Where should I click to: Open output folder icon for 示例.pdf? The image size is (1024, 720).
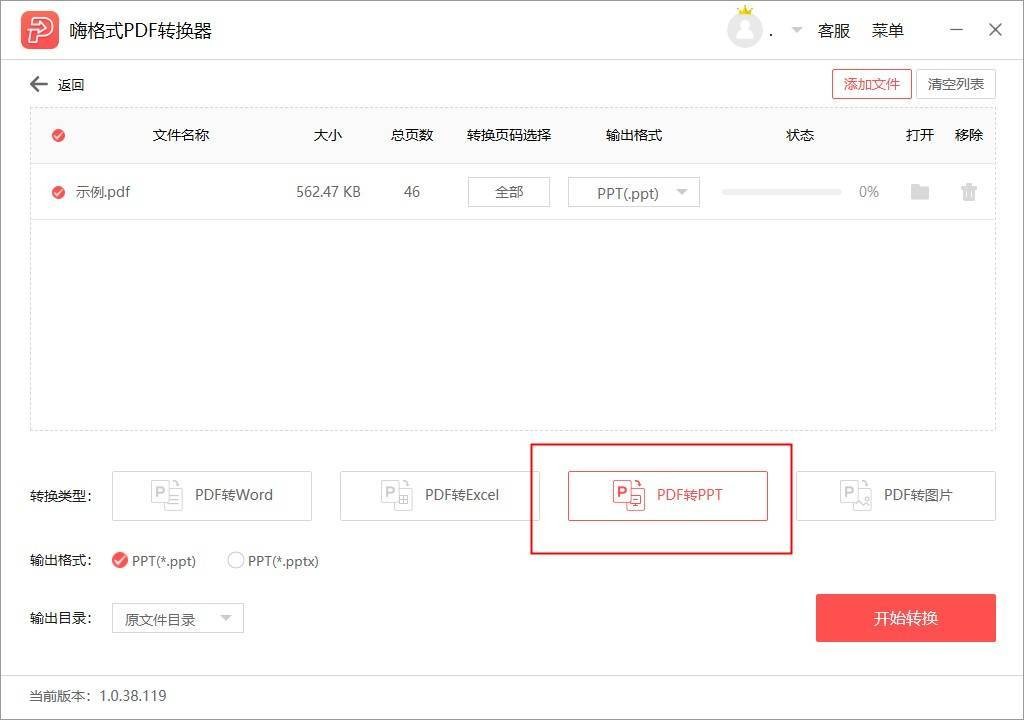pos(920,192)
